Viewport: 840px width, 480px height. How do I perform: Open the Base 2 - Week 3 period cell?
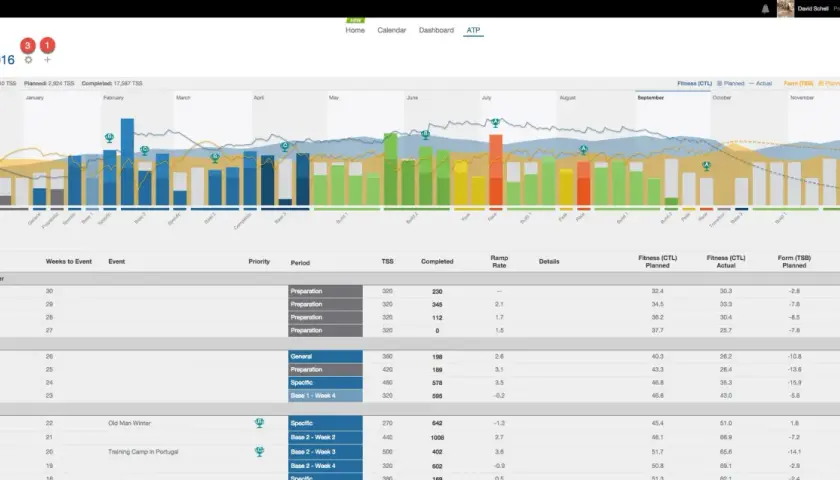(x=325, y=452)
